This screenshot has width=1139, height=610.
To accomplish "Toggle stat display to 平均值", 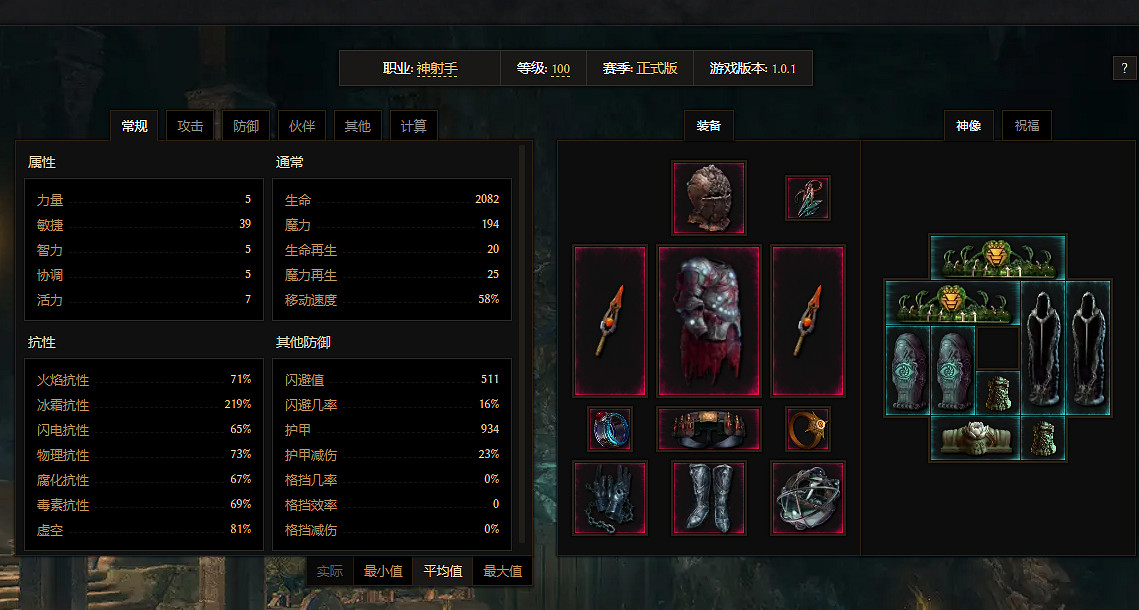I will (x=442, y=571).
